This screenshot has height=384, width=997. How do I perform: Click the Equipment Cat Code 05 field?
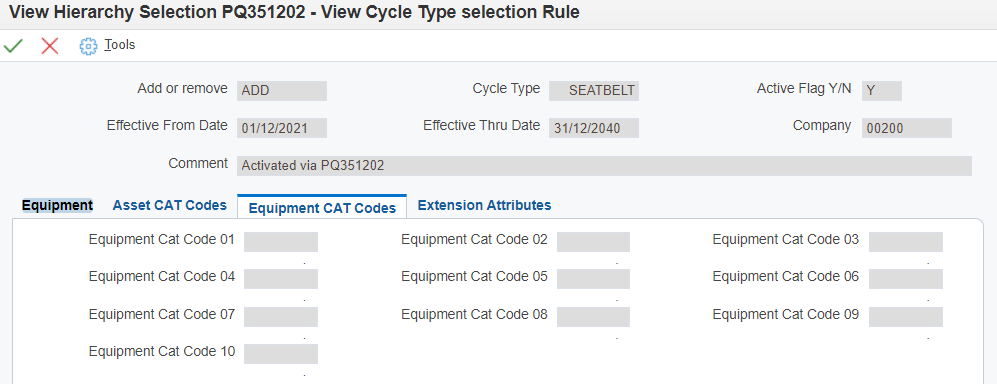coord(593,279)
